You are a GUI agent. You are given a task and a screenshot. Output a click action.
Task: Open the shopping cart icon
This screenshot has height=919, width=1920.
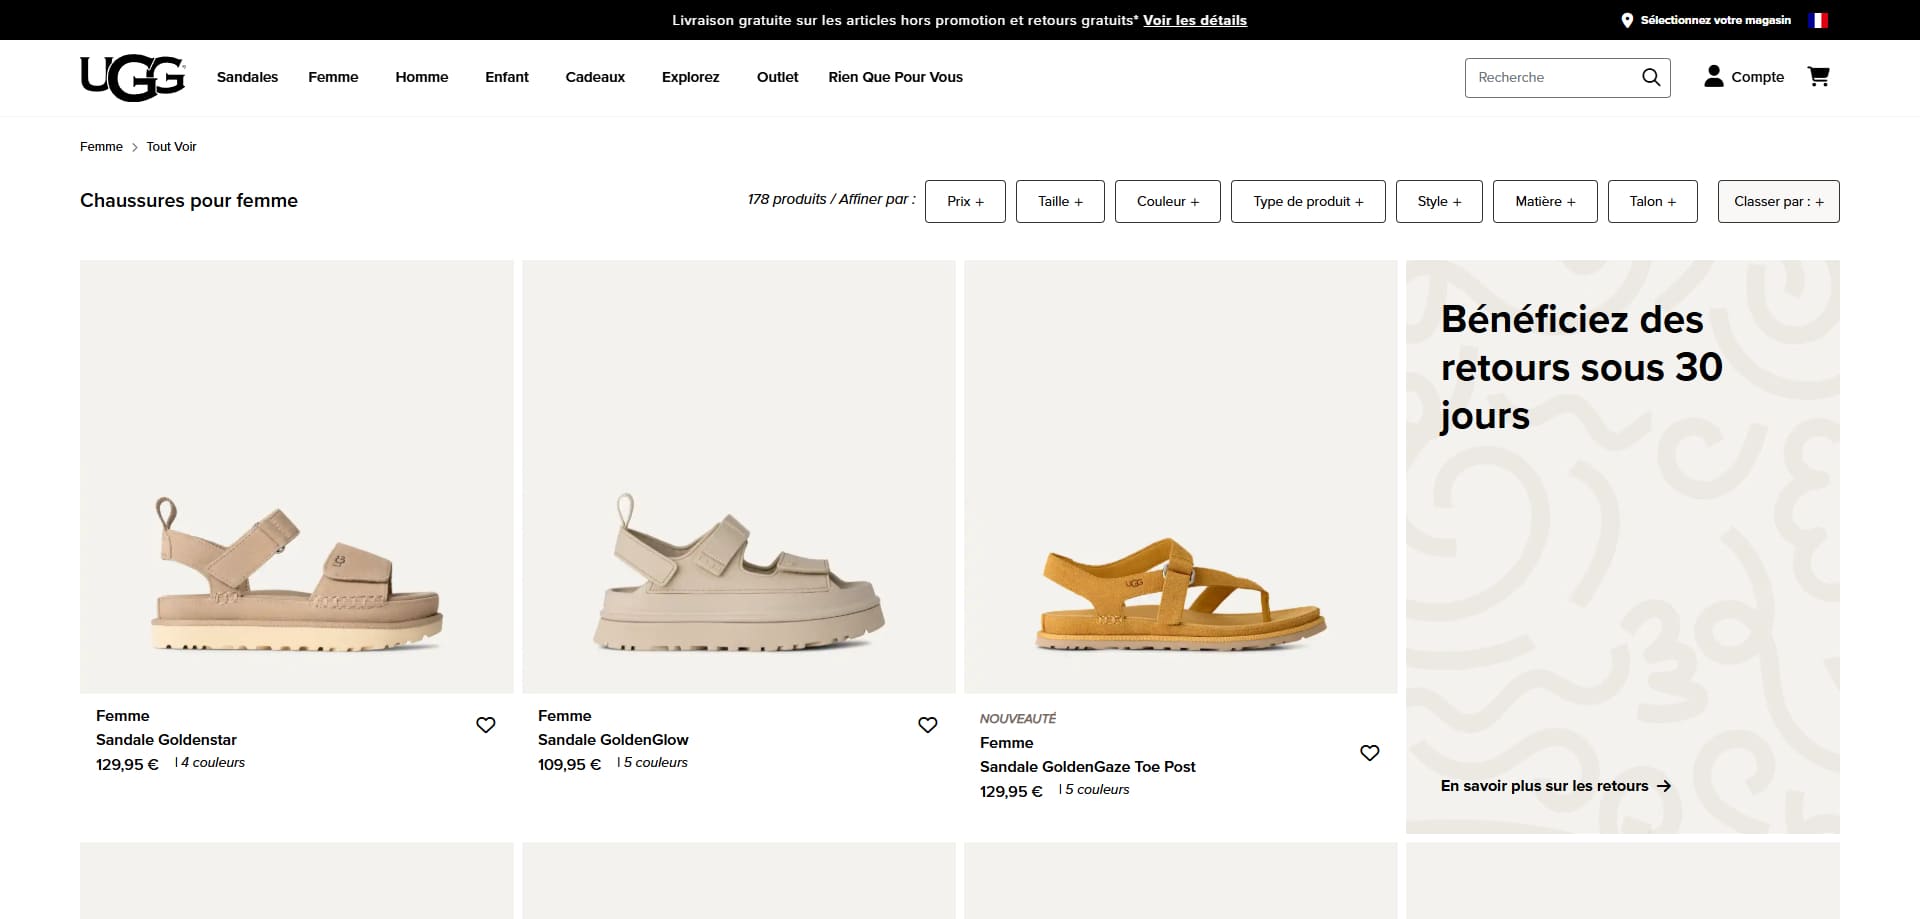tap(1819, 76)
